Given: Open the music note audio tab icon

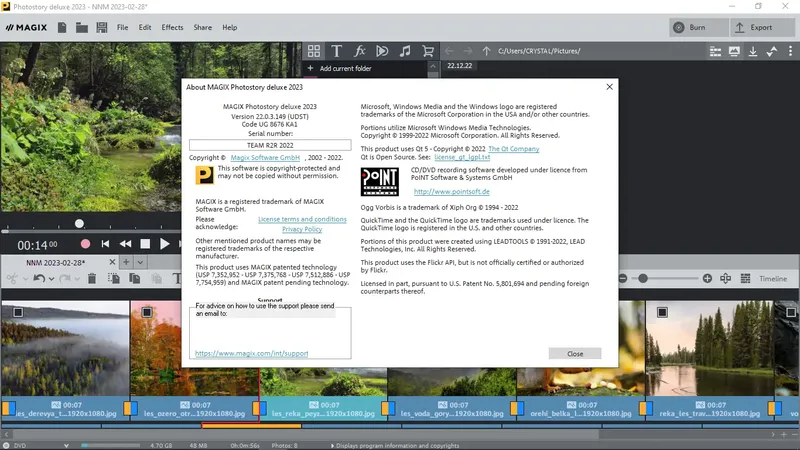Looking at the screenshot, I should (405, 51).
